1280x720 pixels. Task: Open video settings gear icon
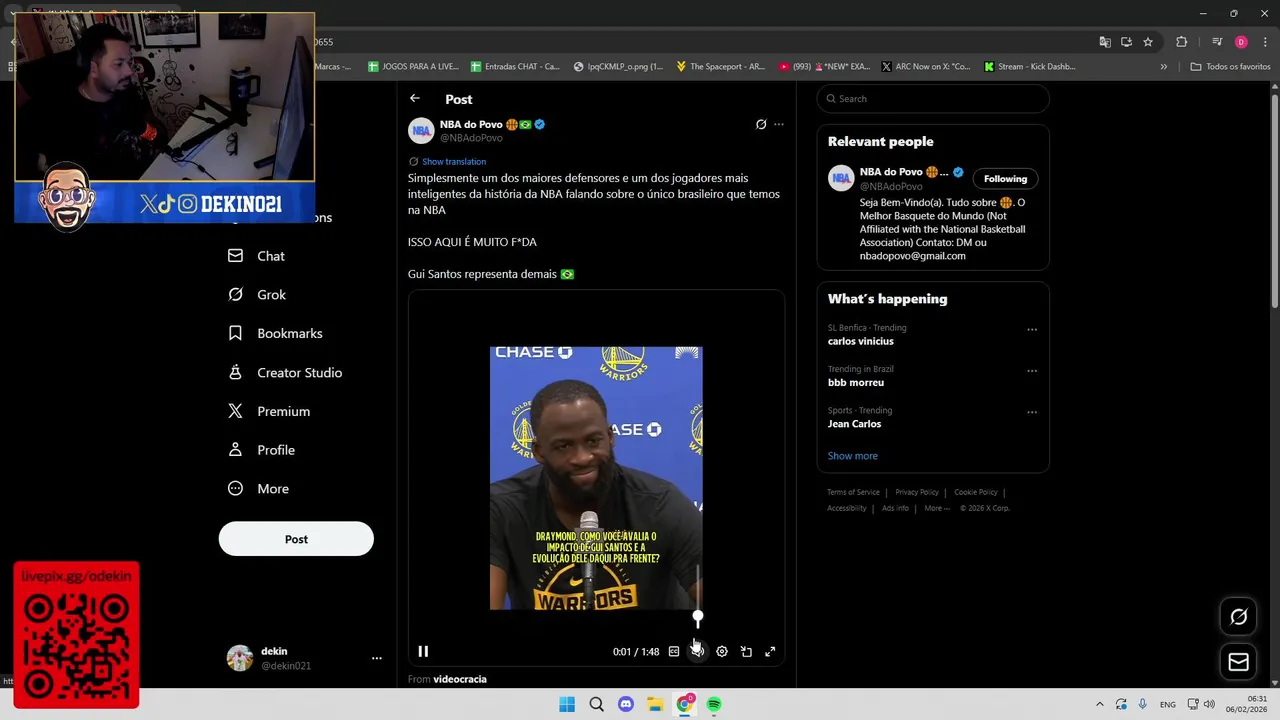(x=722, y=651)
